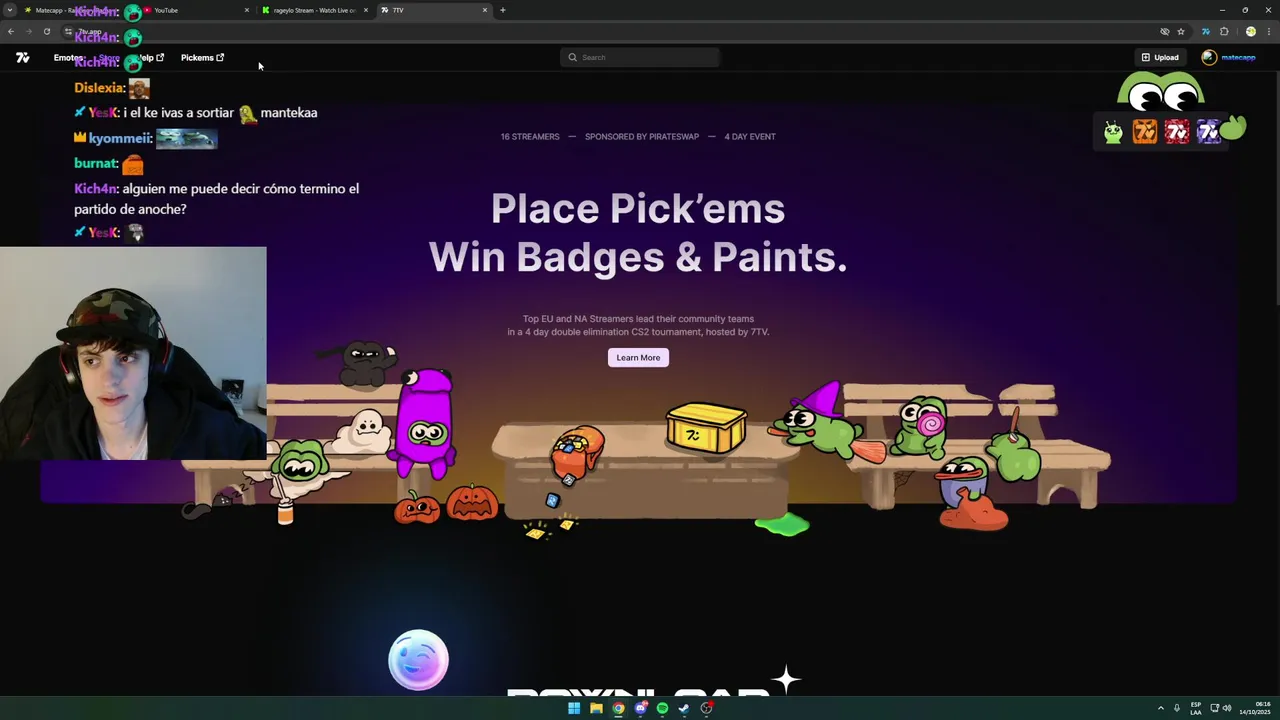Screen dimensions: 1280x720
Task: Click the 'Place Pick'ems' heading
Action: (x=638, y=209)
